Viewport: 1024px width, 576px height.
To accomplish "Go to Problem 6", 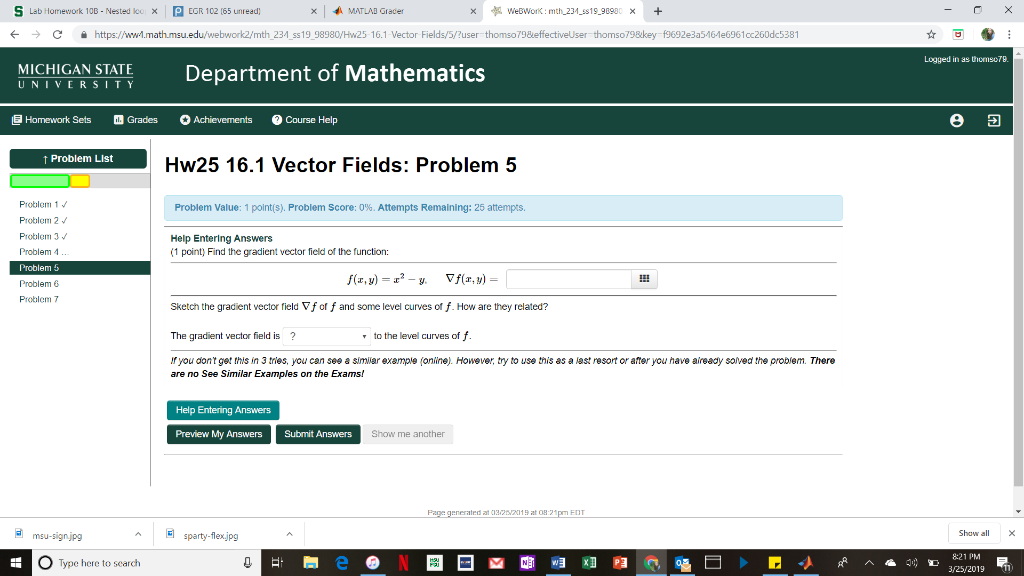I will pyautogui.click(x=39, y=284).
